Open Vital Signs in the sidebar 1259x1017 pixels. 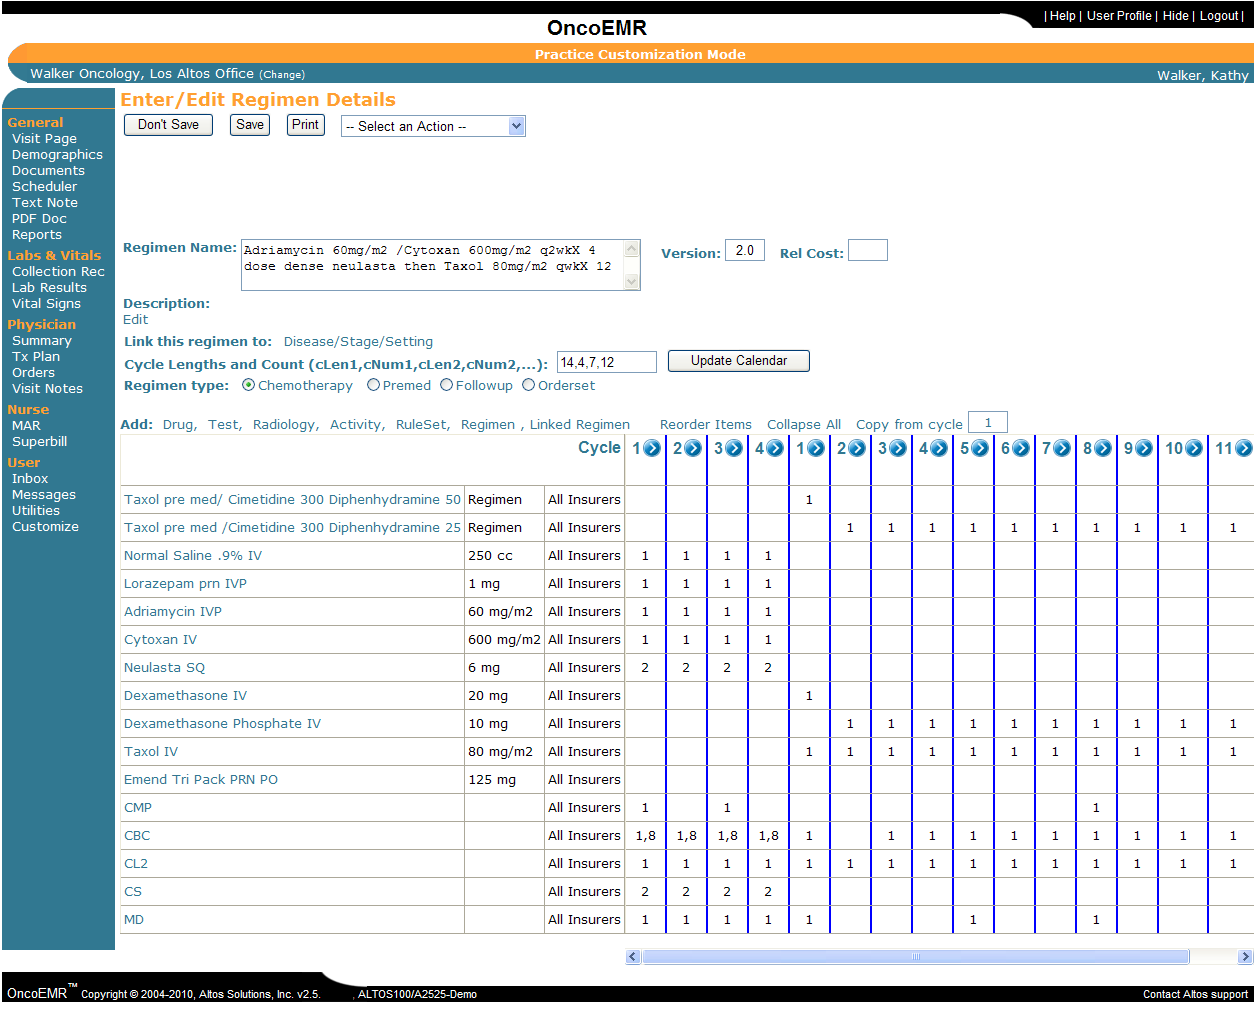[46, 303]
